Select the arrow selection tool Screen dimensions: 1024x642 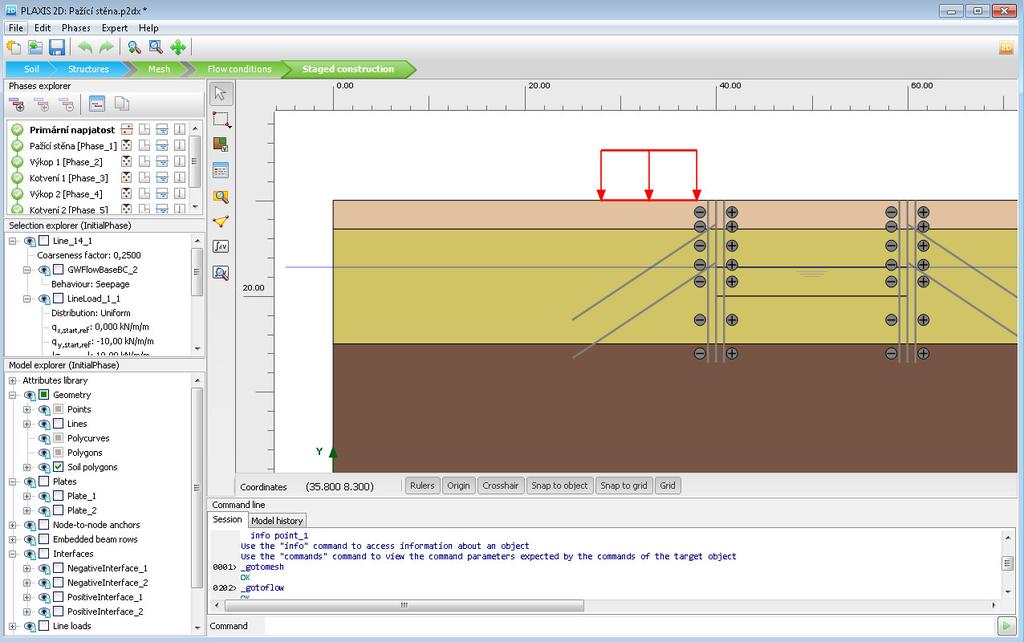coord(221,93)
